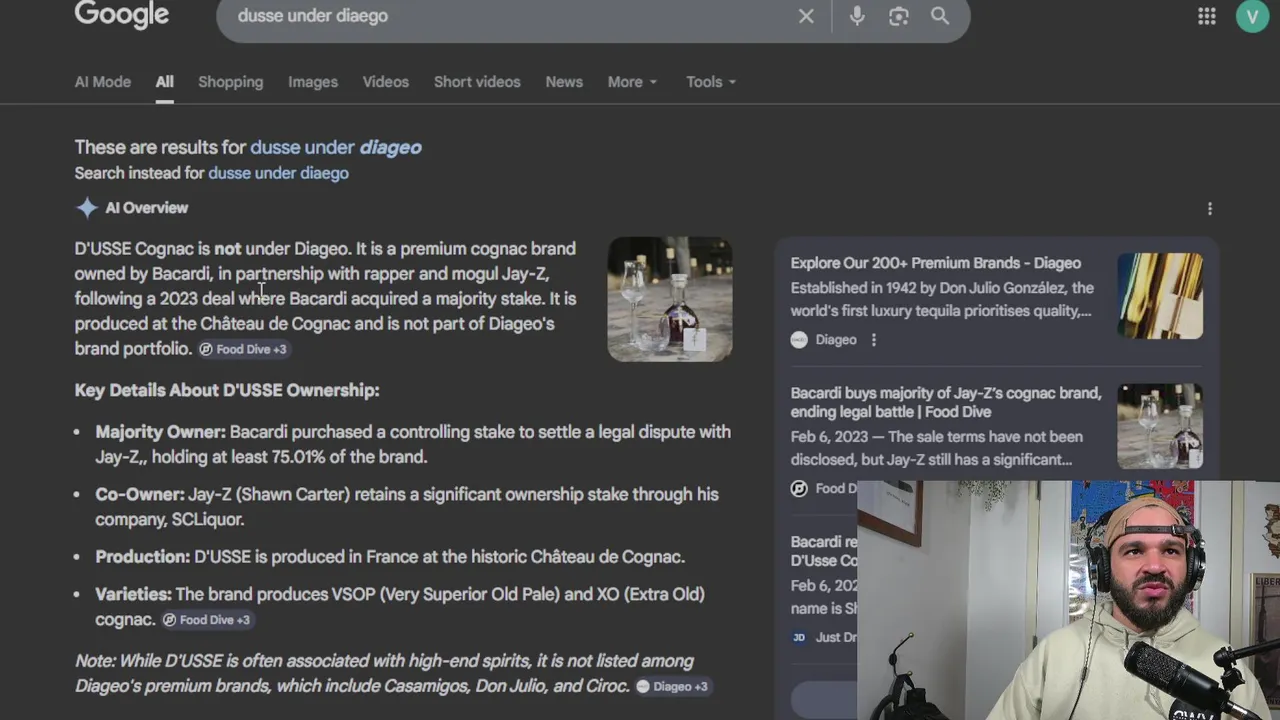The height and width of the screenshot is (720, 1280).
Task: Click corrected query link dusse under diageo
Action: coord(336,147)
